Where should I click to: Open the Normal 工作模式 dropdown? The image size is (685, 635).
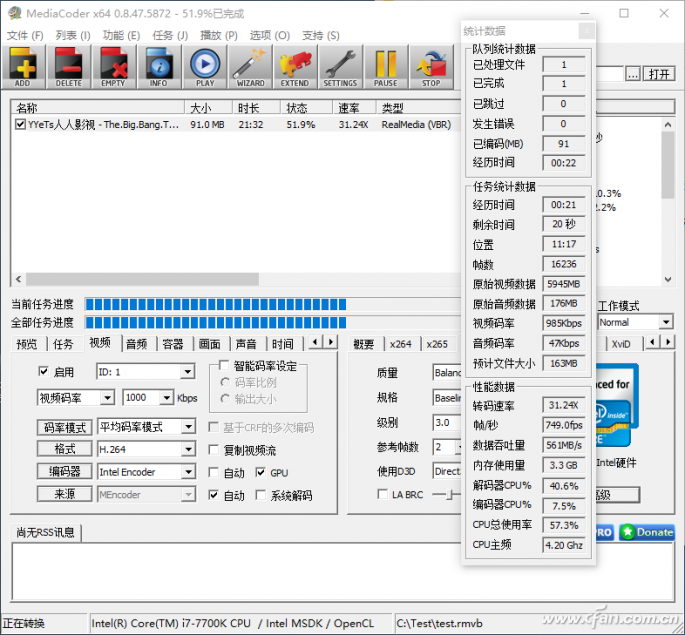665,322
